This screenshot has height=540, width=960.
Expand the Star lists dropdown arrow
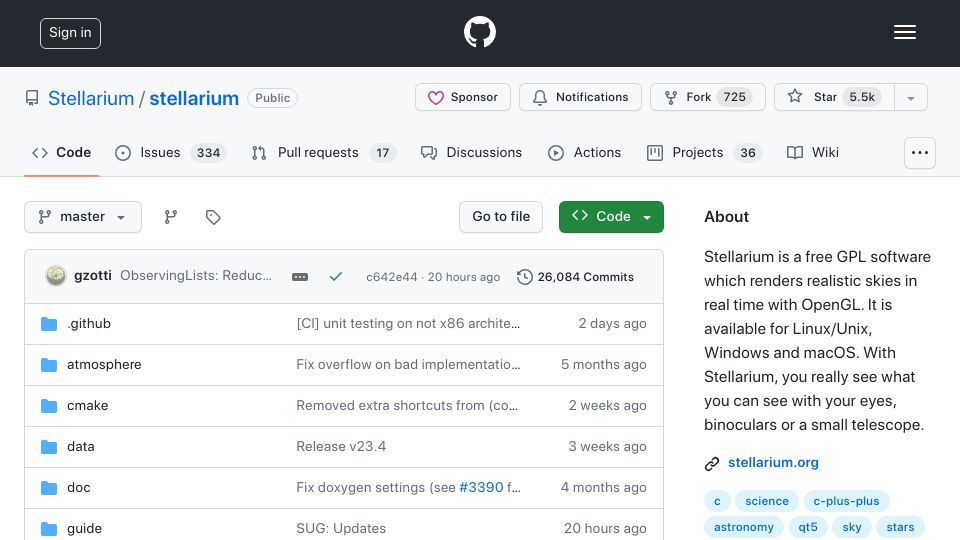[911, 98]
